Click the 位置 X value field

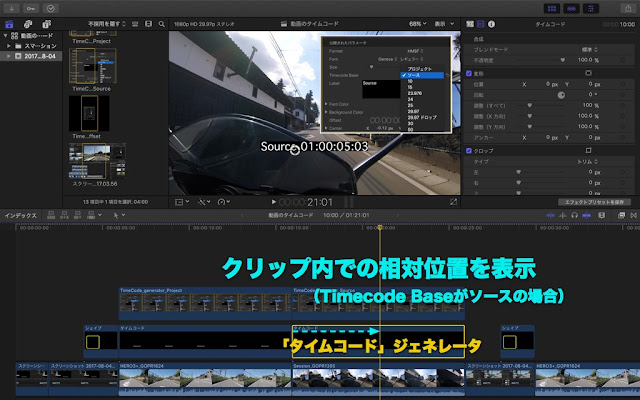coord(549,84)
